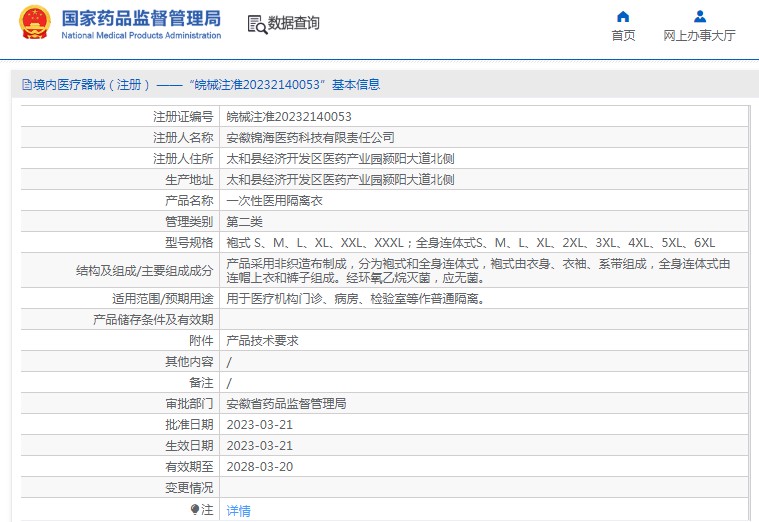Click the 附件 label
The width and height of the screenshot is (759, 522).
pyautogui.click(x=201, y=341)
